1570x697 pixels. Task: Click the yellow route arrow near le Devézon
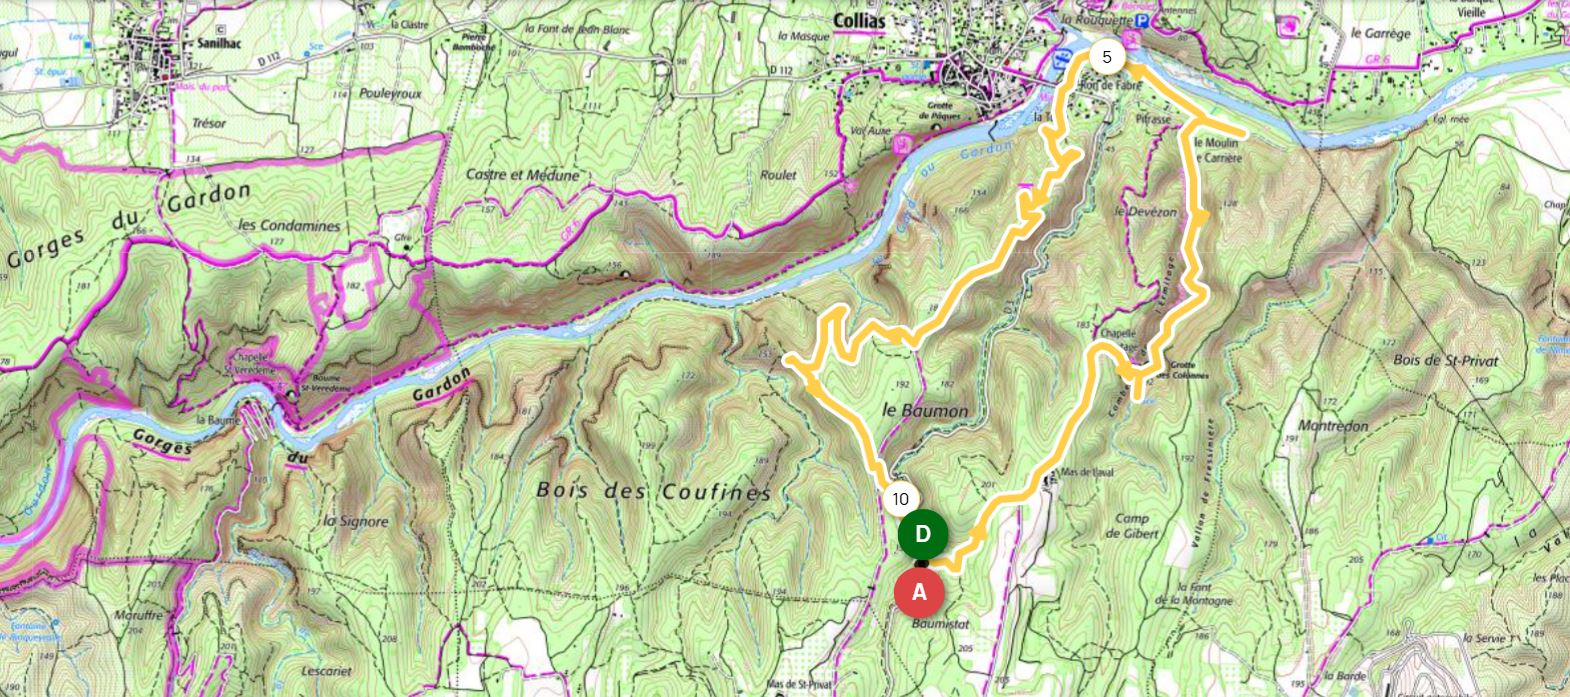tap(1201, 214)
